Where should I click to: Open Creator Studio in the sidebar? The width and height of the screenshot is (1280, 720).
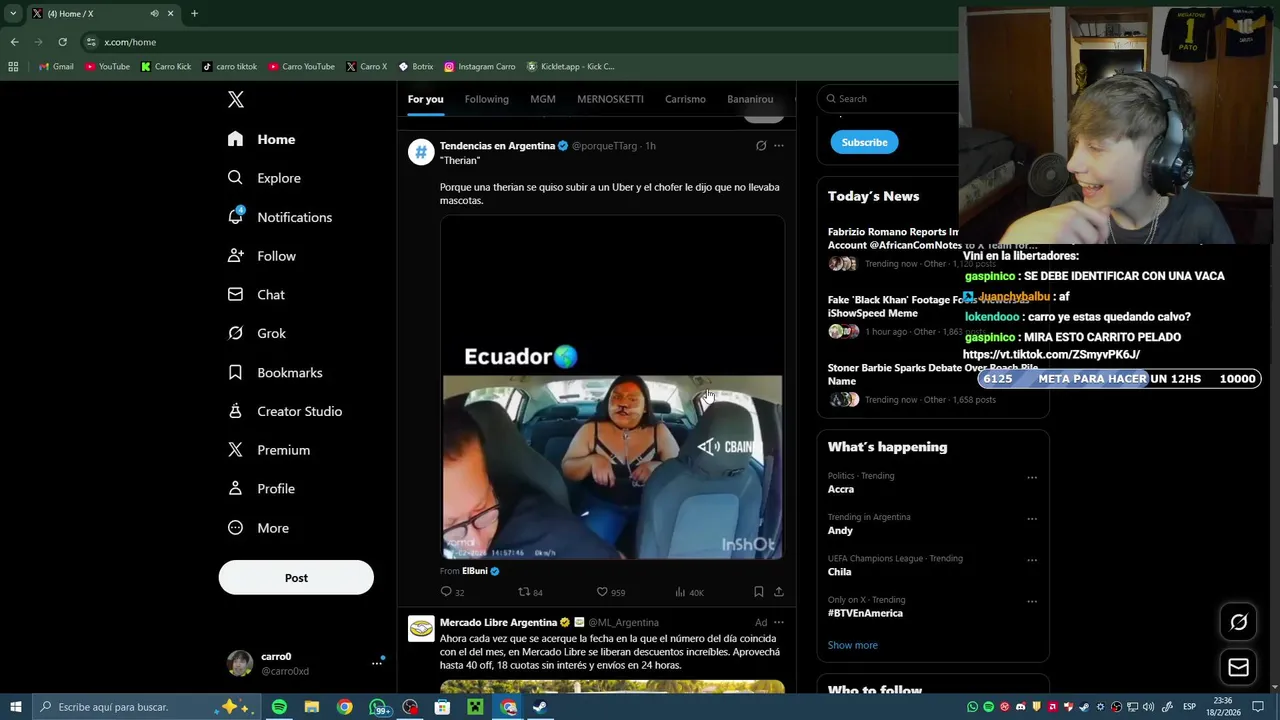coord(285,411)
